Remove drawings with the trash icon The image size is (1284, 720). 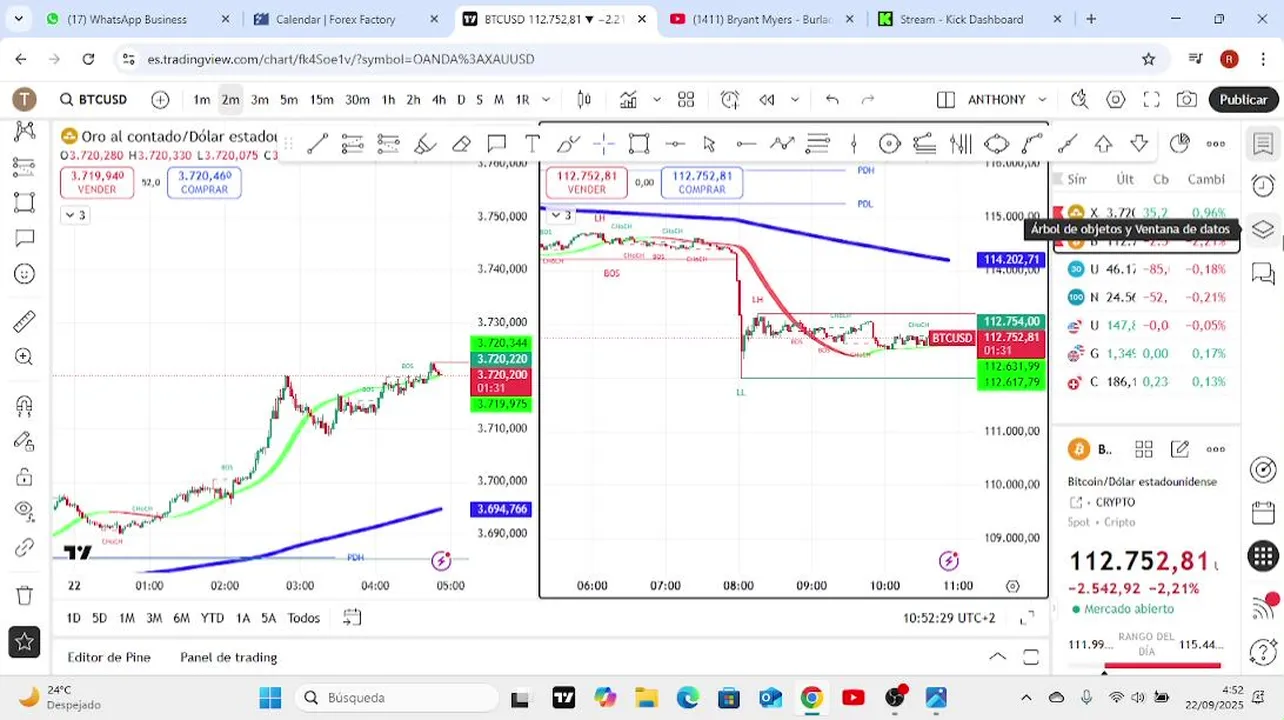point(25,596)
